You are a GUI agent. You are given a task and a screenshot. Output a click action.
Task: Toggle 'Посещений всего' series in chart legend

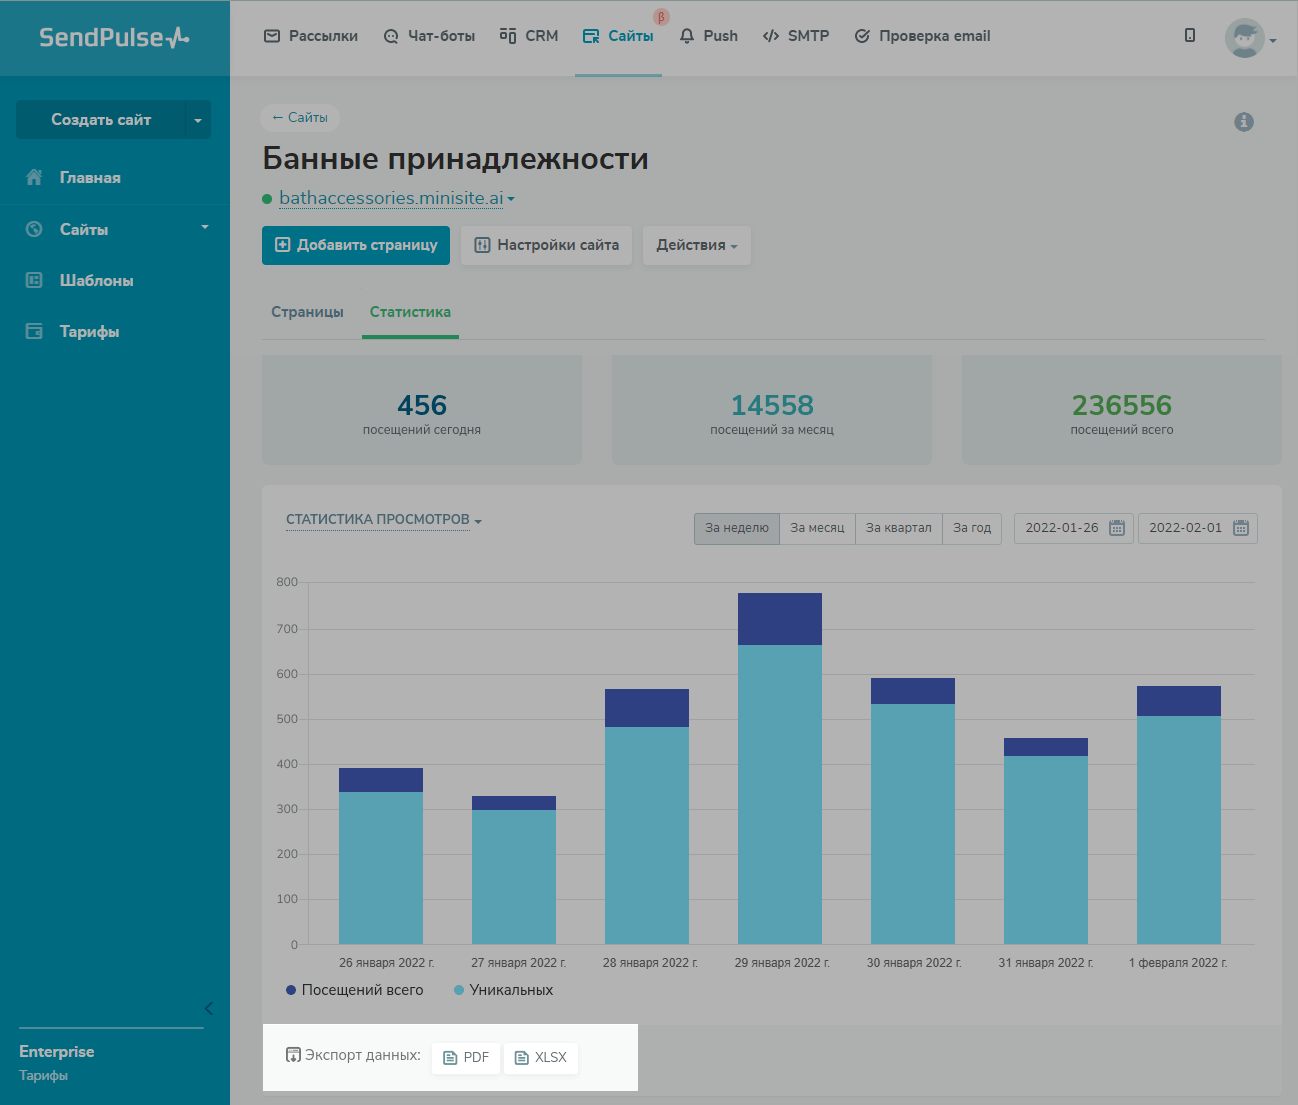tap(354, 990)
